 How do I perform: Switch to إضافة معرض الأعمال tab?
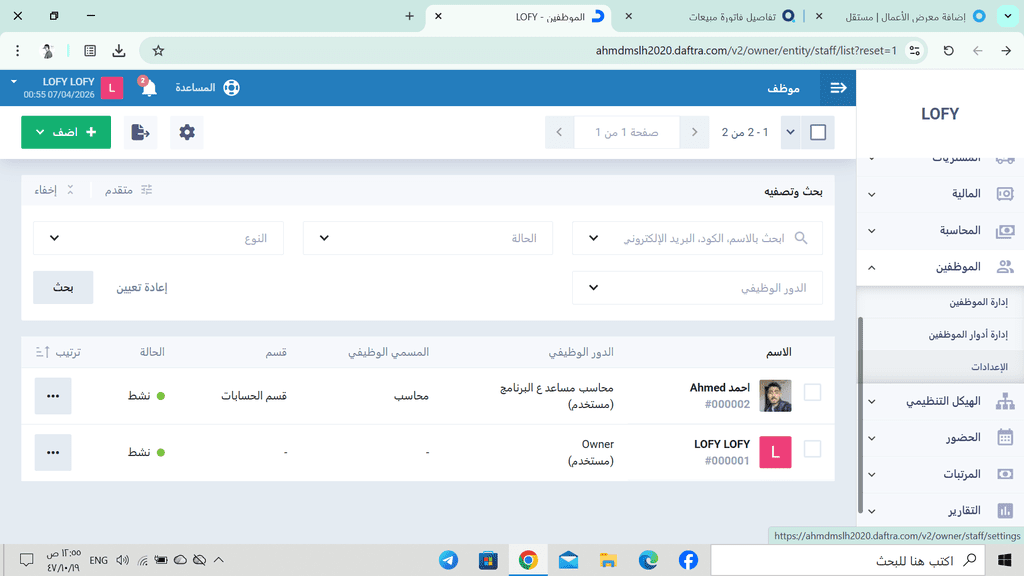[905, 16]
